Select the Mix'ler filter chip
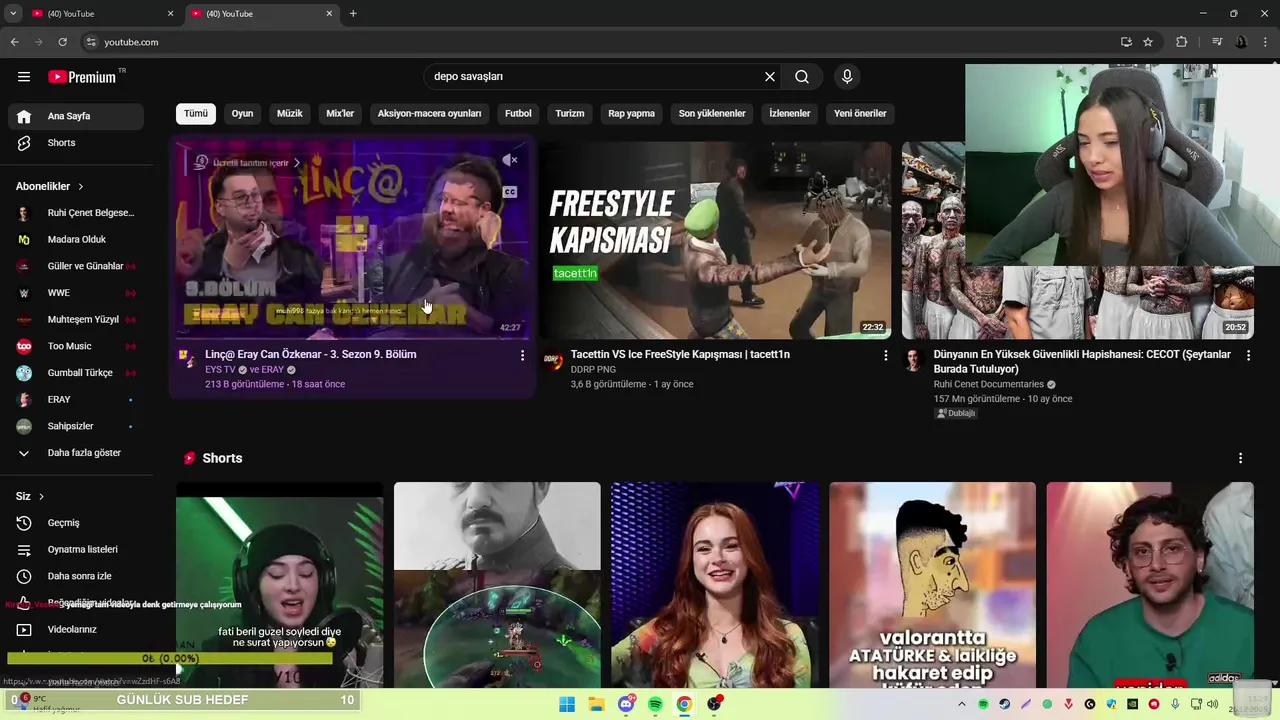1280x720 pixels. click(340, 114)
